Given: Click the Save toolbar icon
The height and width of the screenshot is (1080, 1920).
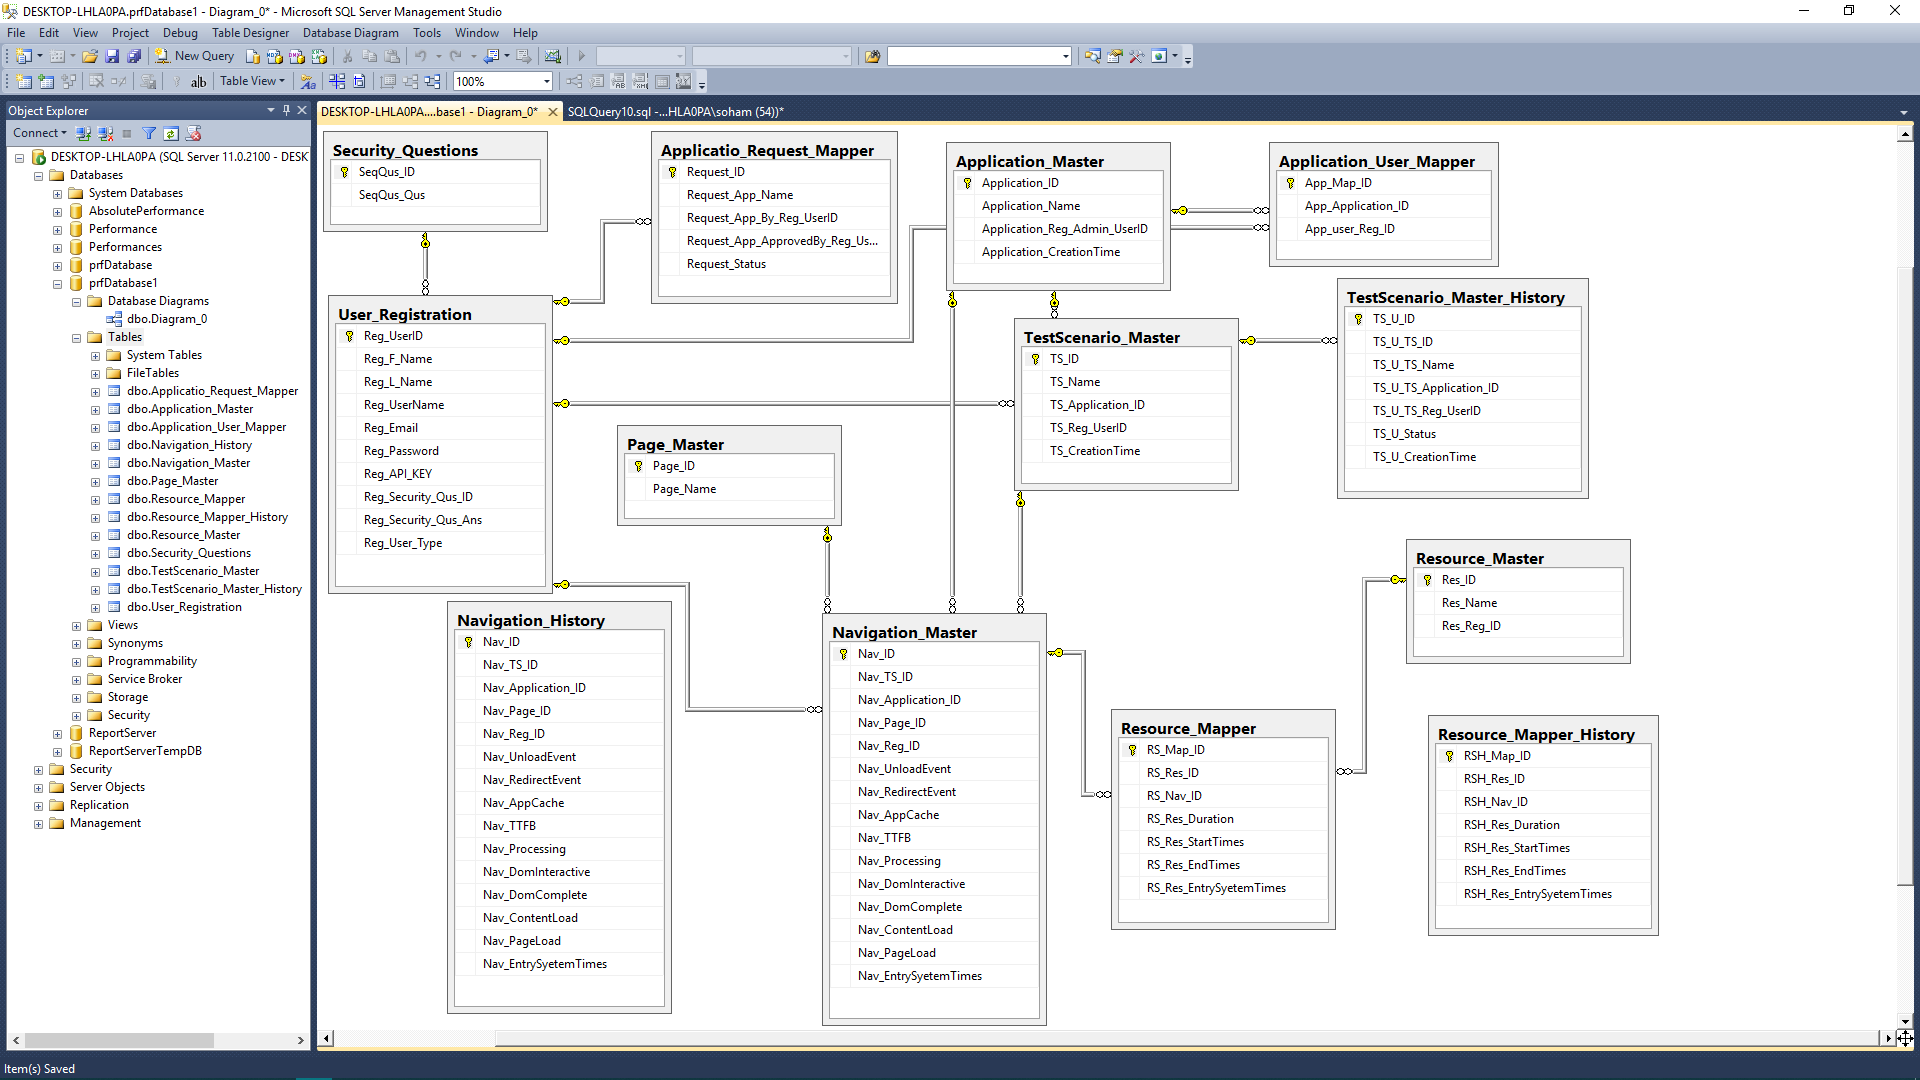Looking at the screenshot, I should click(x=112, y=57).
